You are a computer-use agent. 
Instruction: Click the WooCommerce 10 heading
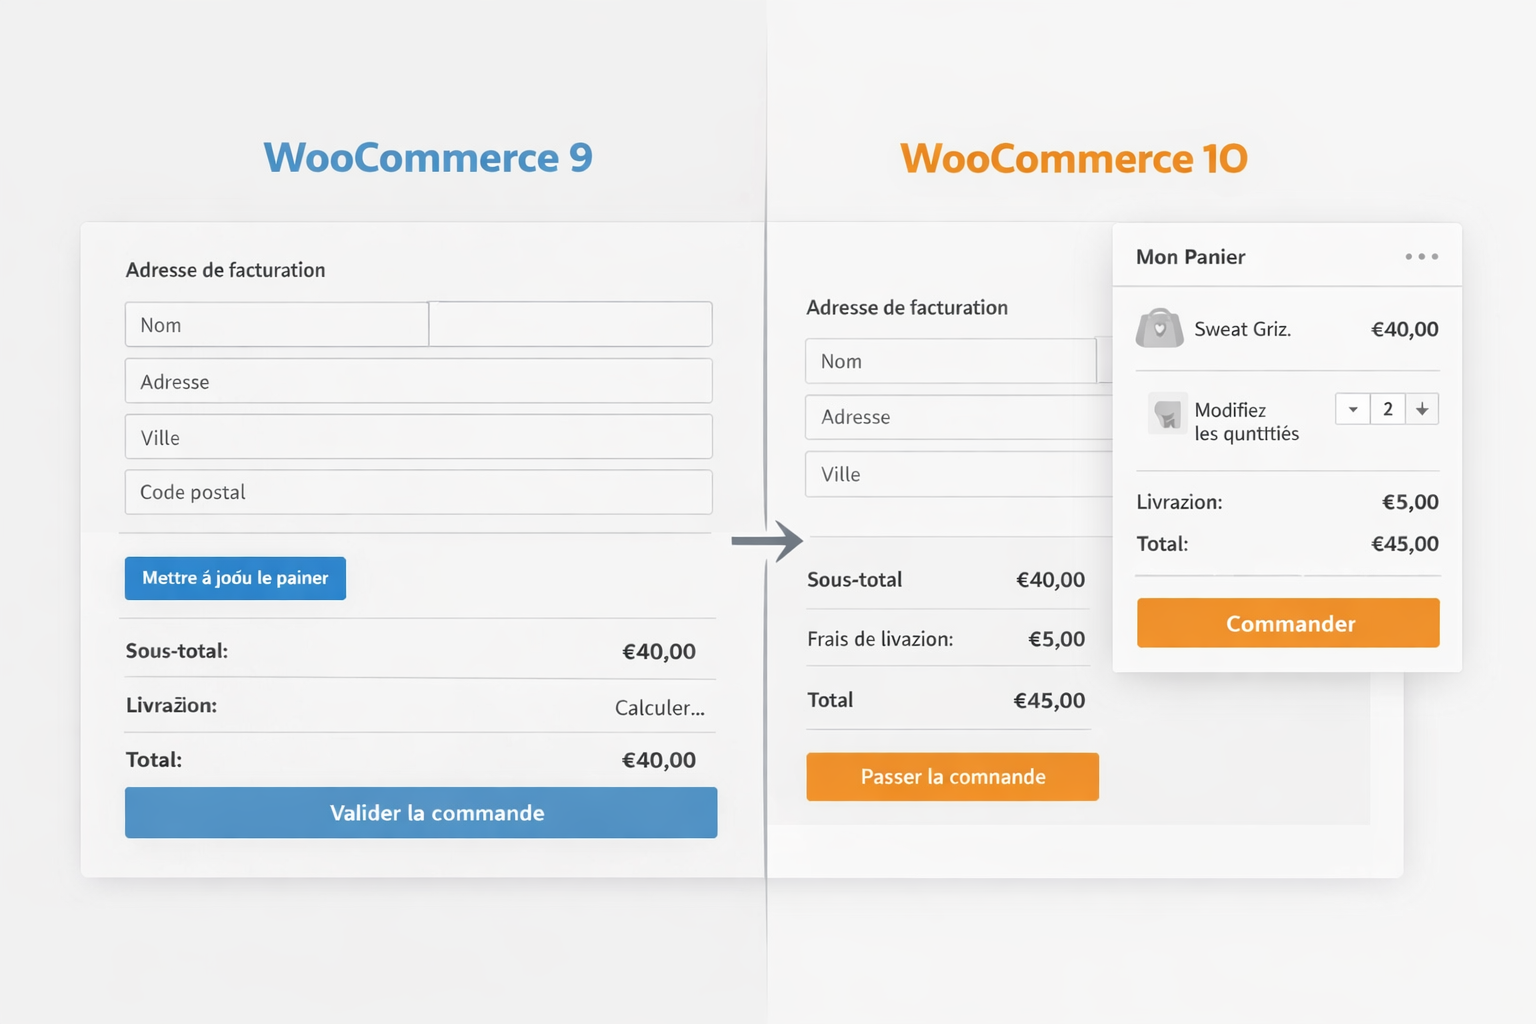tap(1072, 158)
